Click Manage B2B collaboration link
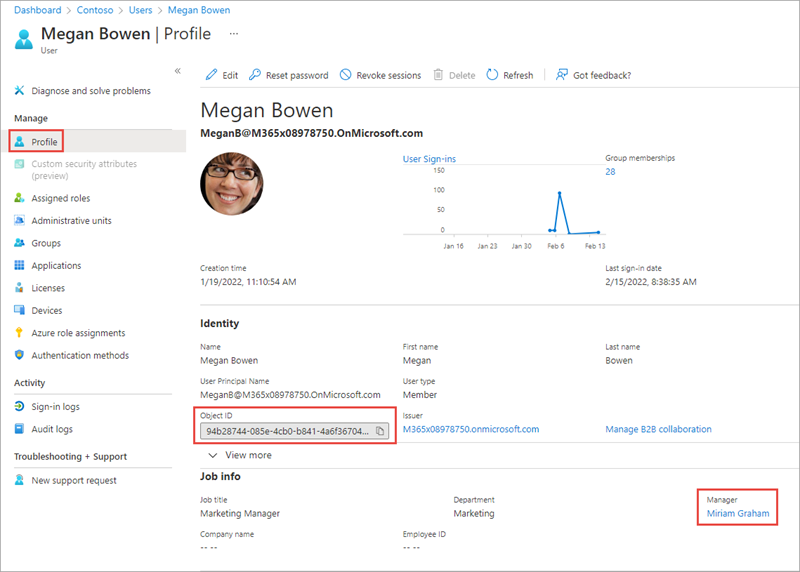Screen dimensions: 800x572 (658, 429)
